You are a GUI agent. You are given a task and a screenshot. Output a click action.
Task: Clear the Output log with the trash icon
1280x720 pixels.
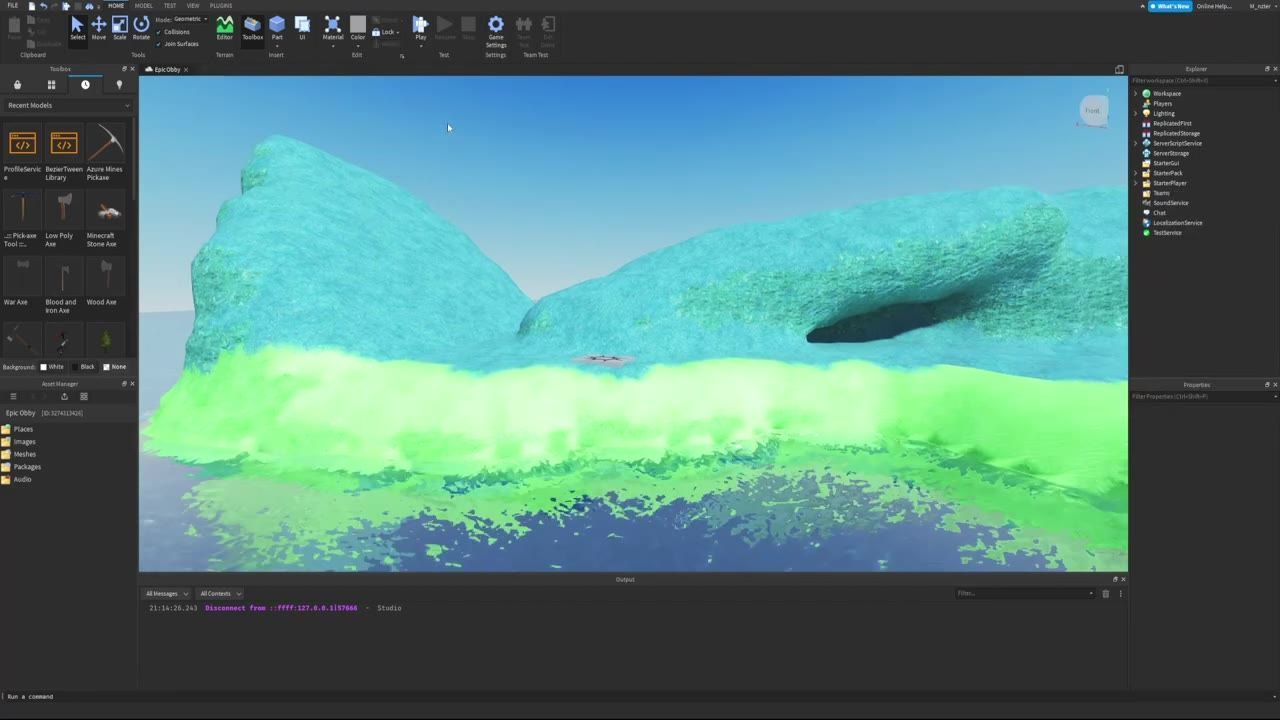pyautogui.click(x=1105, y=593)
